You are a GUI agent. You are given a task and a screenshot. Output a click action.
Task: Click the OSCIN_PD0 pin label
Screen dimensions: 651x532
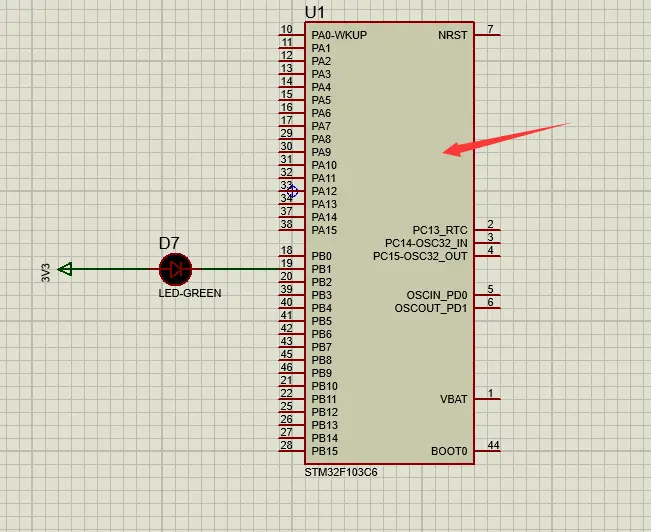pos(437,295)
